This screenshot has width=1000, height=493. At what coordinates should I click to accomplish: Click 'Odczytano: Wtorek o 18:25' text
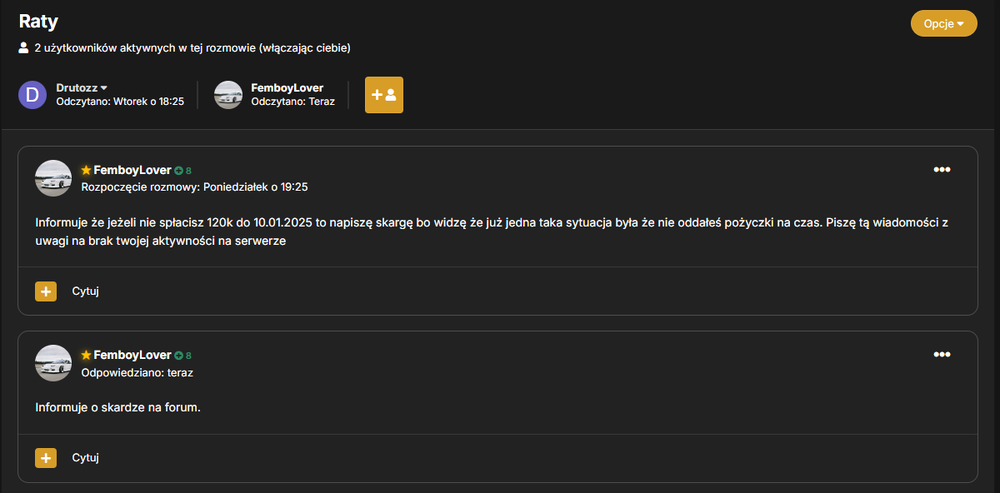(x=120, y=101)
